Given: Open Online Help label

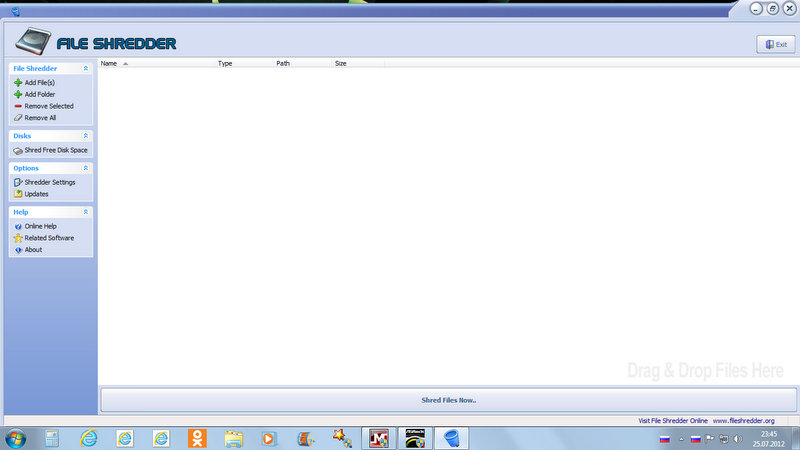Looking at the screenshot, I should [41, 226].
